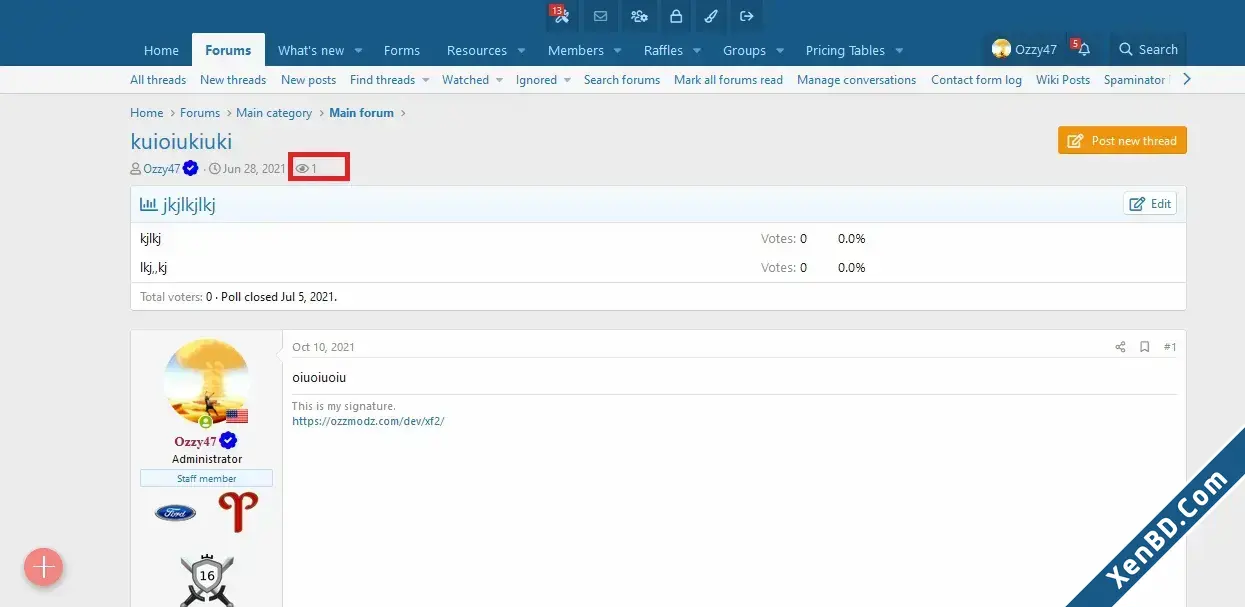Click the lkj,,kj poll option text
This screenshot has height=607, width=1245.
pos(153,267)
